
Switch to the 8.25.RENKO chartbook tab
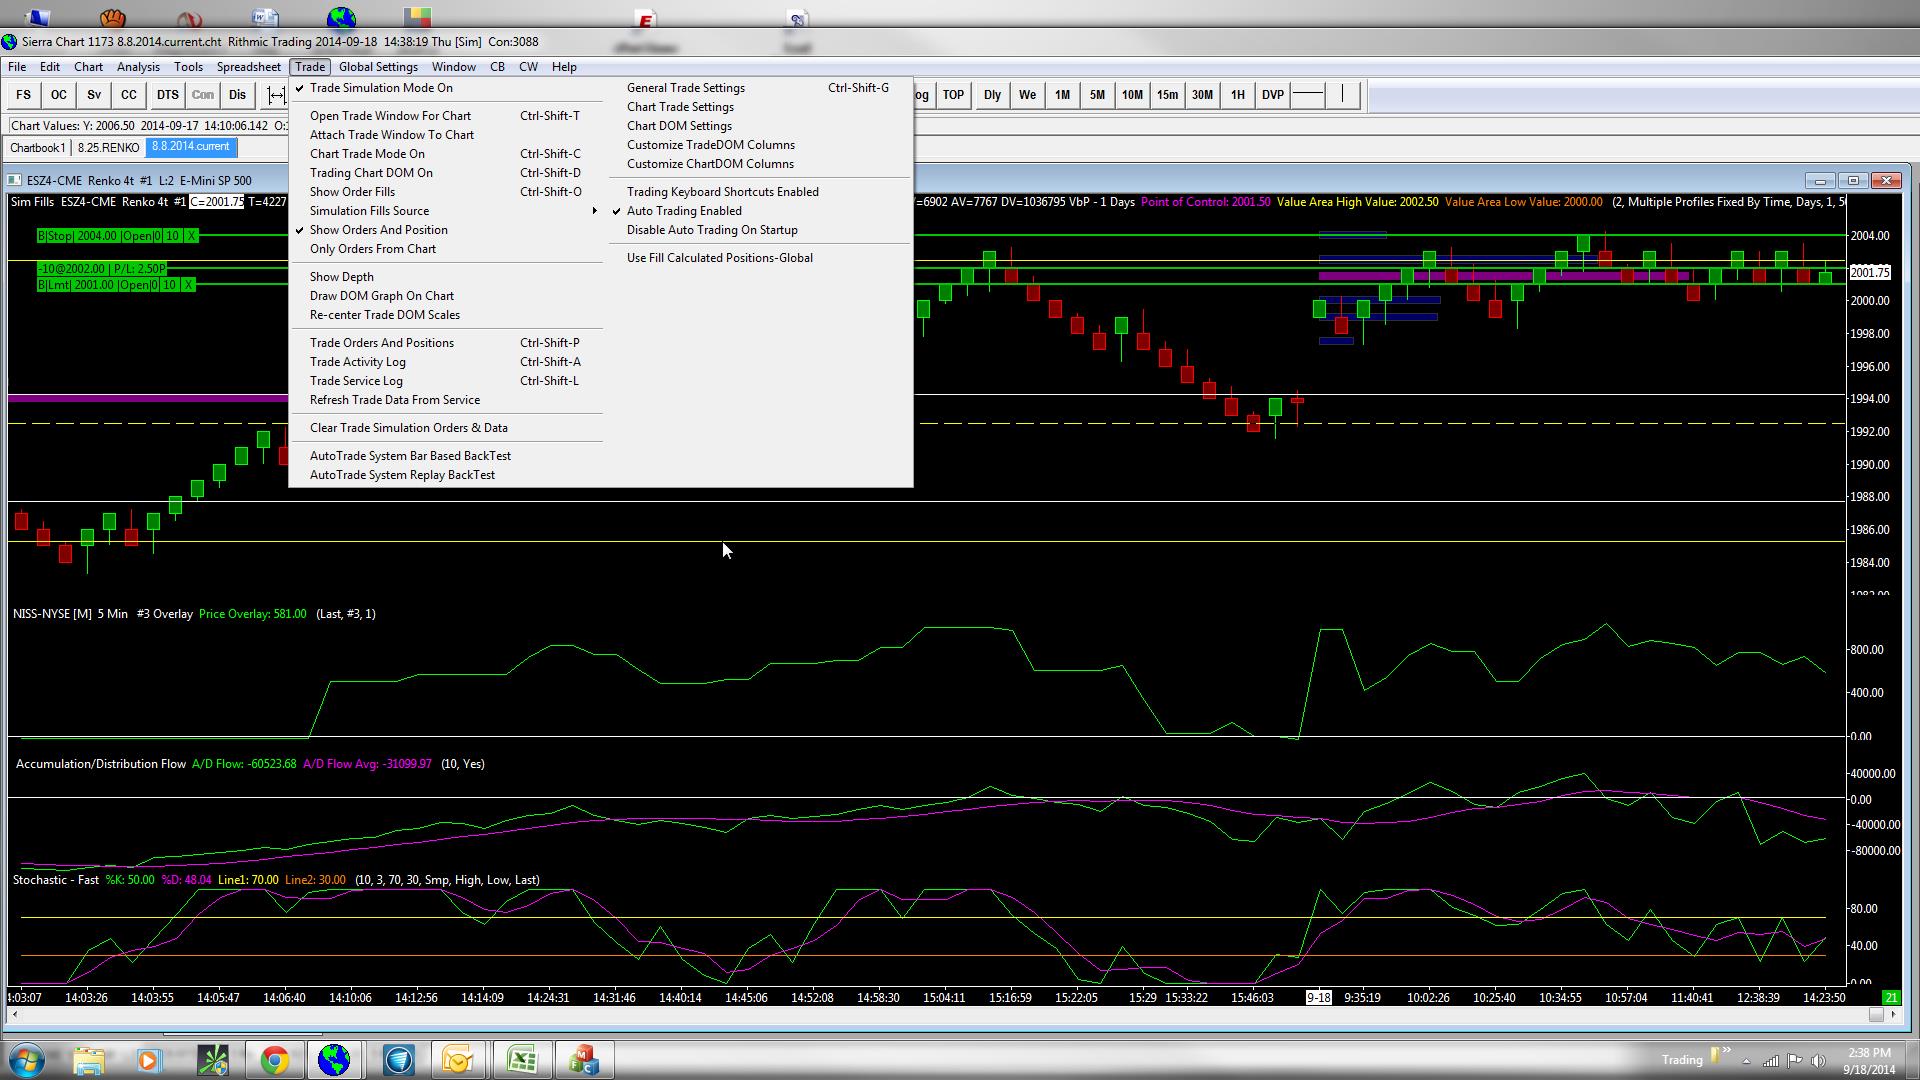[x=108, y=148]
